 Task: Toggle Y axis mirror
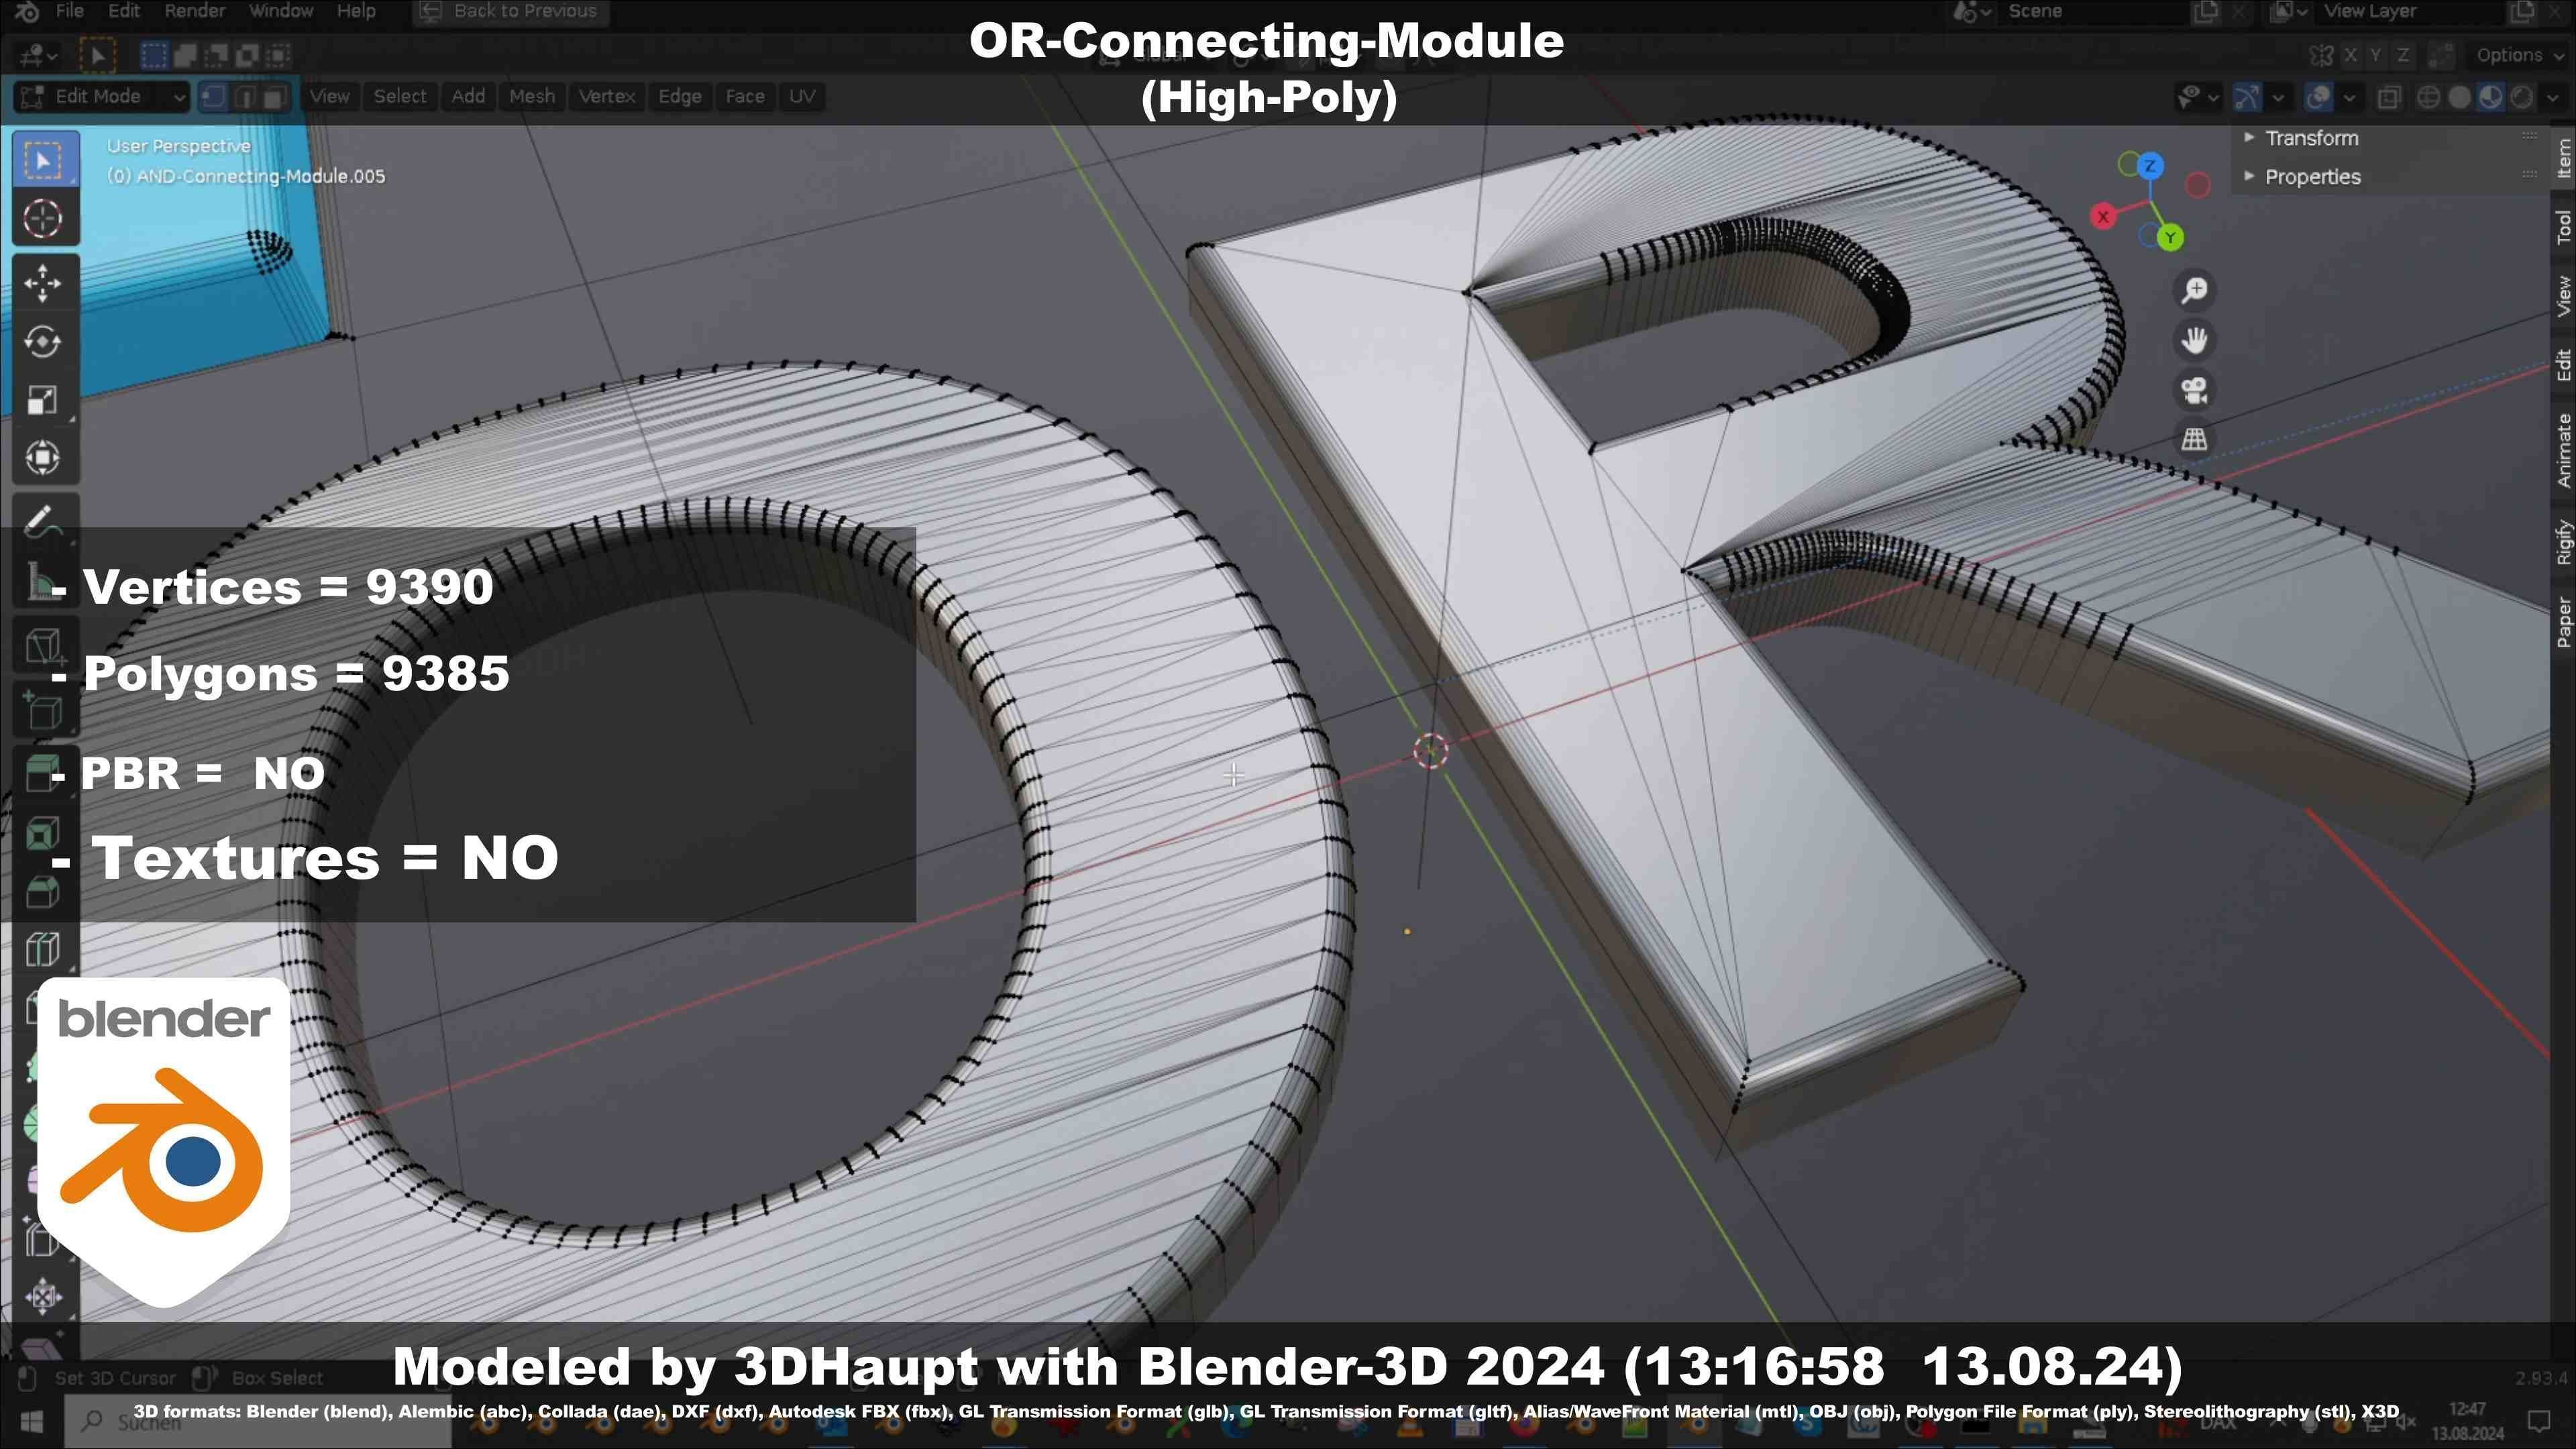coord(2376,55)
